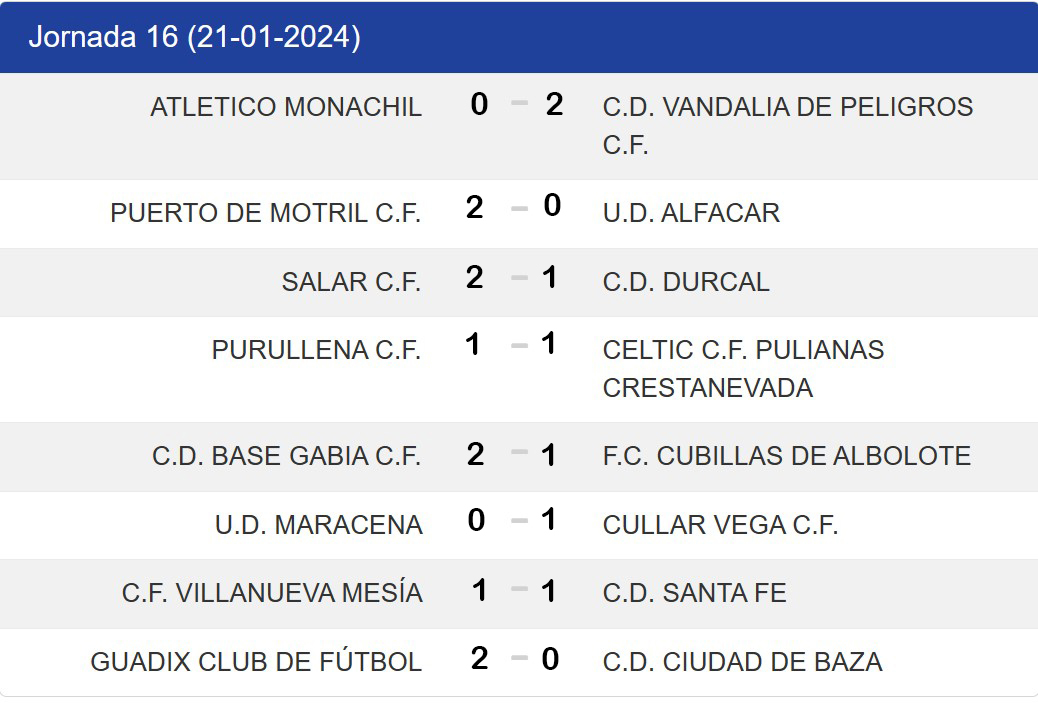Open CELTIC C.F. PULIANAS CRESTANEVADA team
This screenshot has height=703, width=1038.
(743, 368)
